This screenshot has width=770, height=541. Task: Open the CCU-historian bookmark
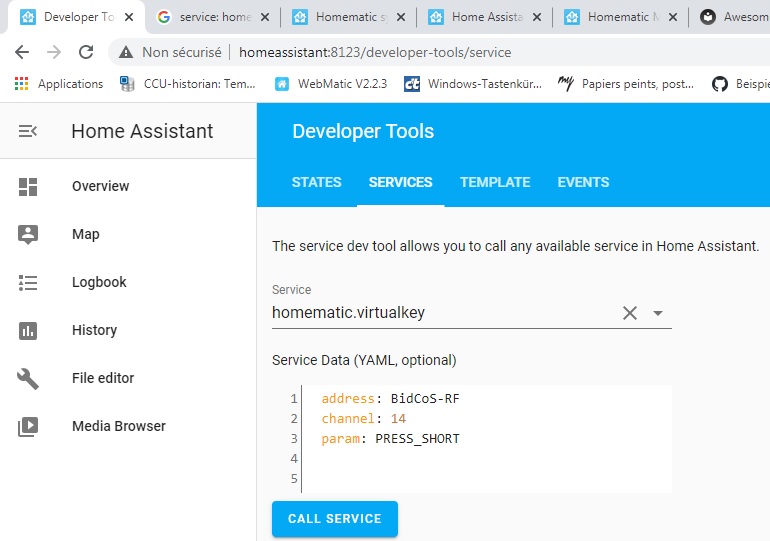pyautogui.click(x=188, y=84)
